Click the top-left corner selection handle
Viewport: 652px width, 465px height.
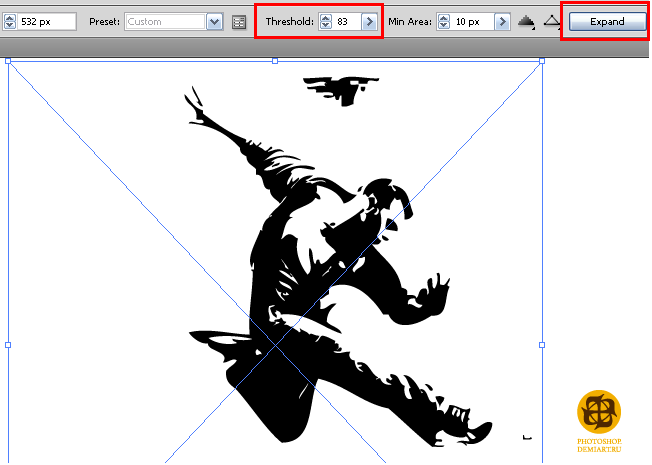tap(8, 61)
